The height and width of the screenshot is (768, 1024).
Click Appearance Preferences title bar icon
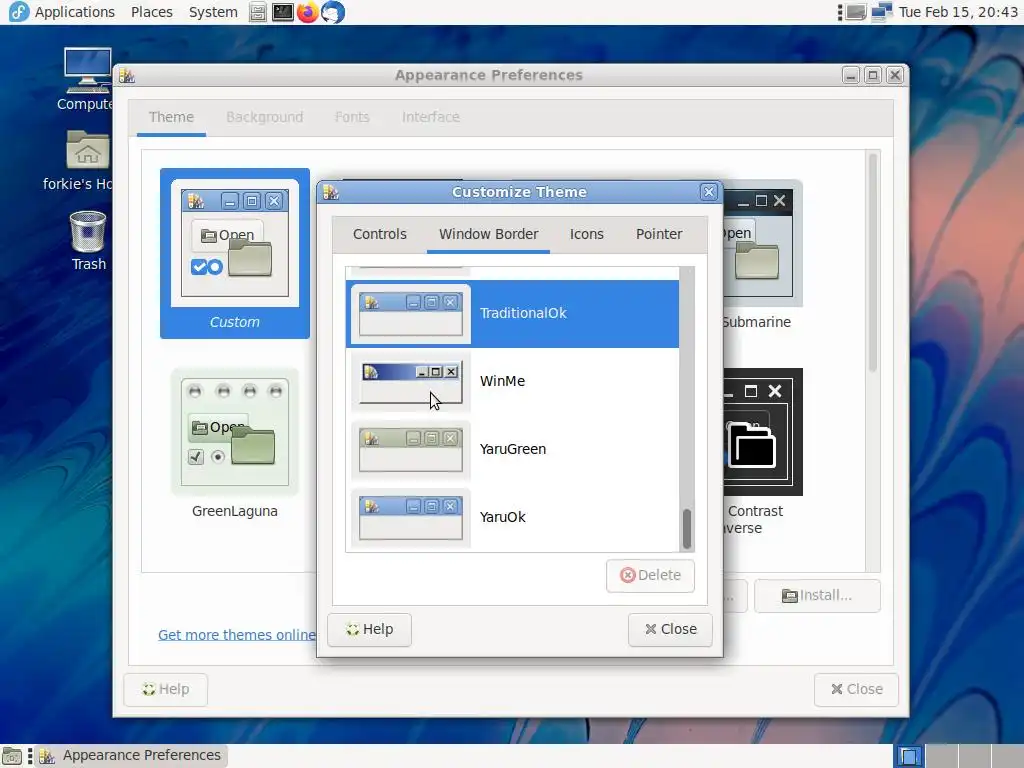[127, 76]
